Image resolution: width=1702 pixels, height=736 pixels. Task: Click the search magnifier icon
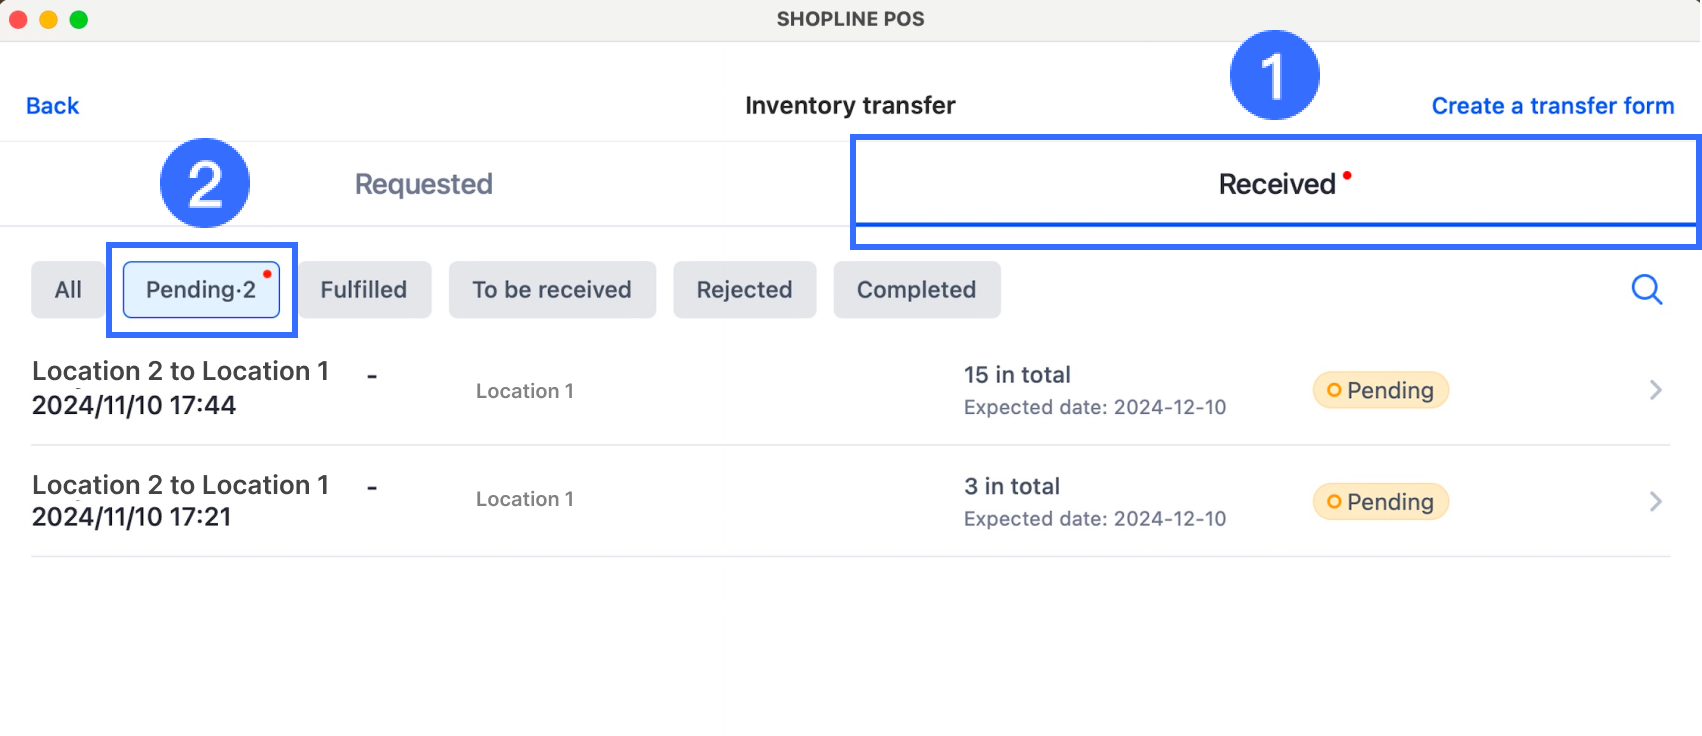pos(1646,290)
